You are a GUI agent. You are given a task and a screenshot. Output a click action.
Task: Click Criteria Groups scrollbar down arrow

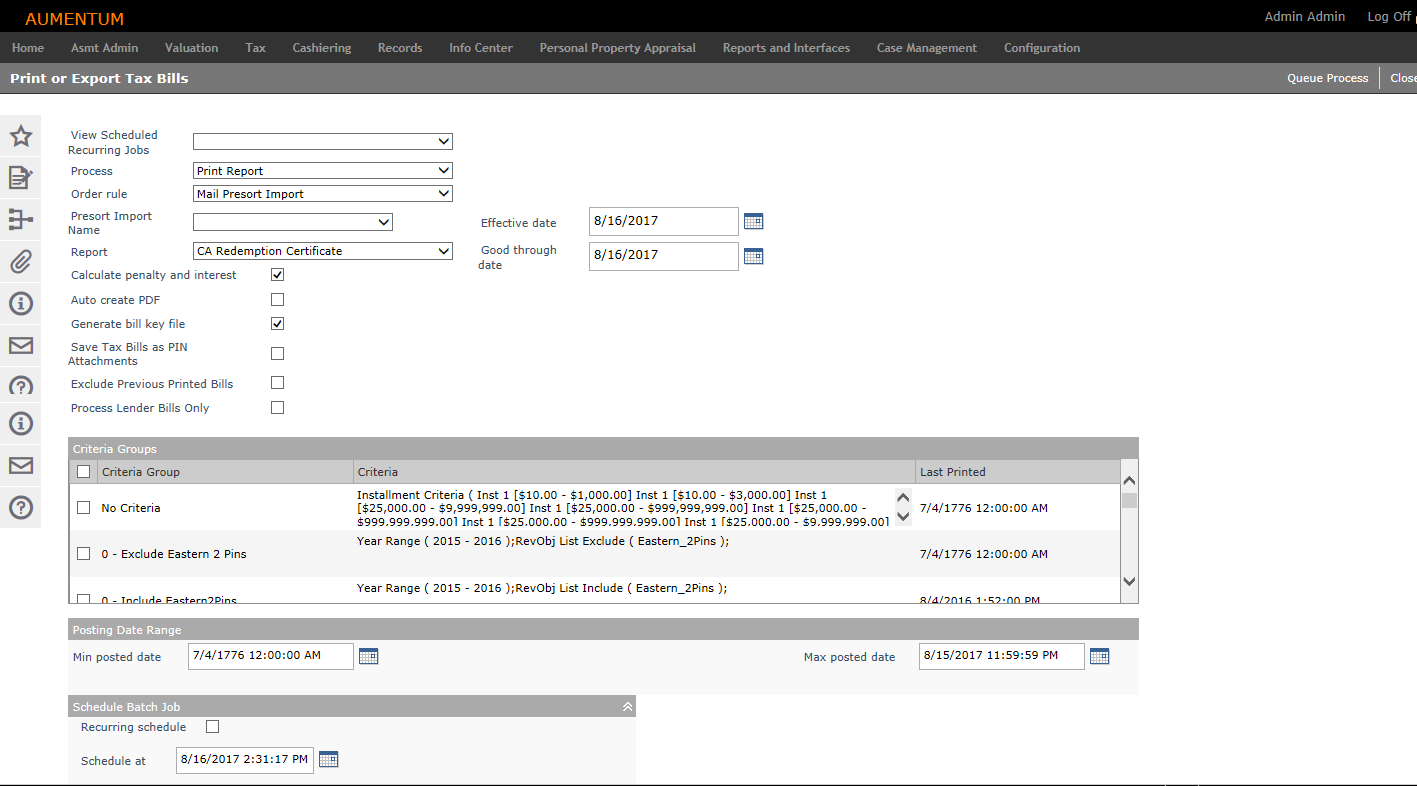point(1129,581)
